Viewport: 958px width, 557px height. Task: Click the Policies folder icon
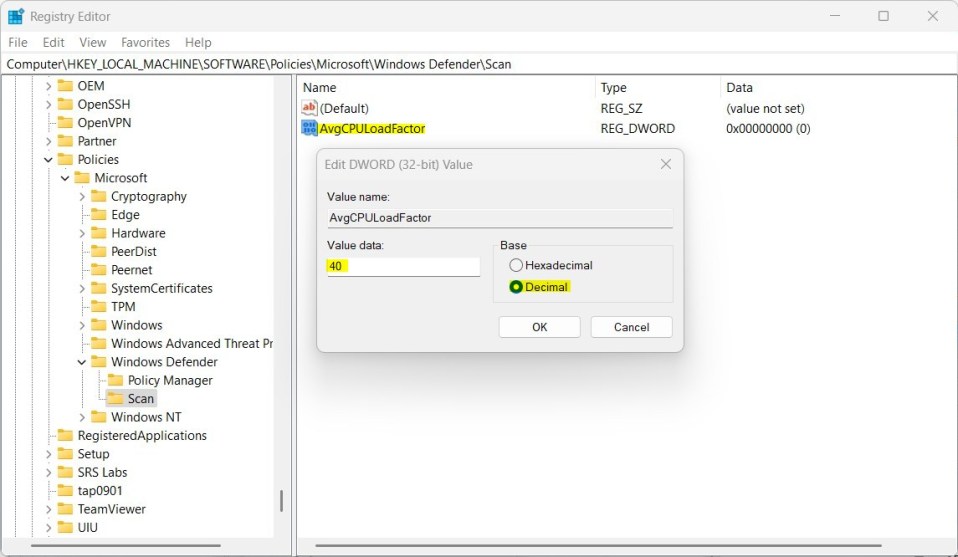click(65, 159)
